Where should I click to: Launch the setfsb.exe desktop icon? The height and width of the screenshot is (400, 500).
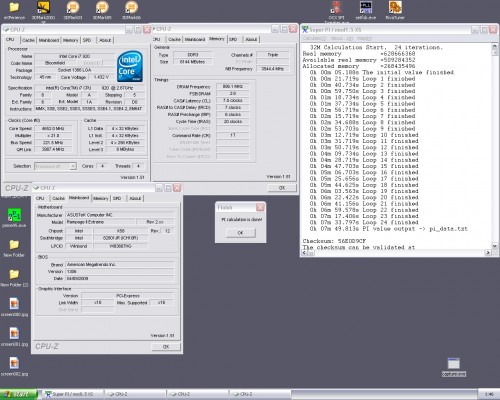pyautogui.click(x=366, y=10)
